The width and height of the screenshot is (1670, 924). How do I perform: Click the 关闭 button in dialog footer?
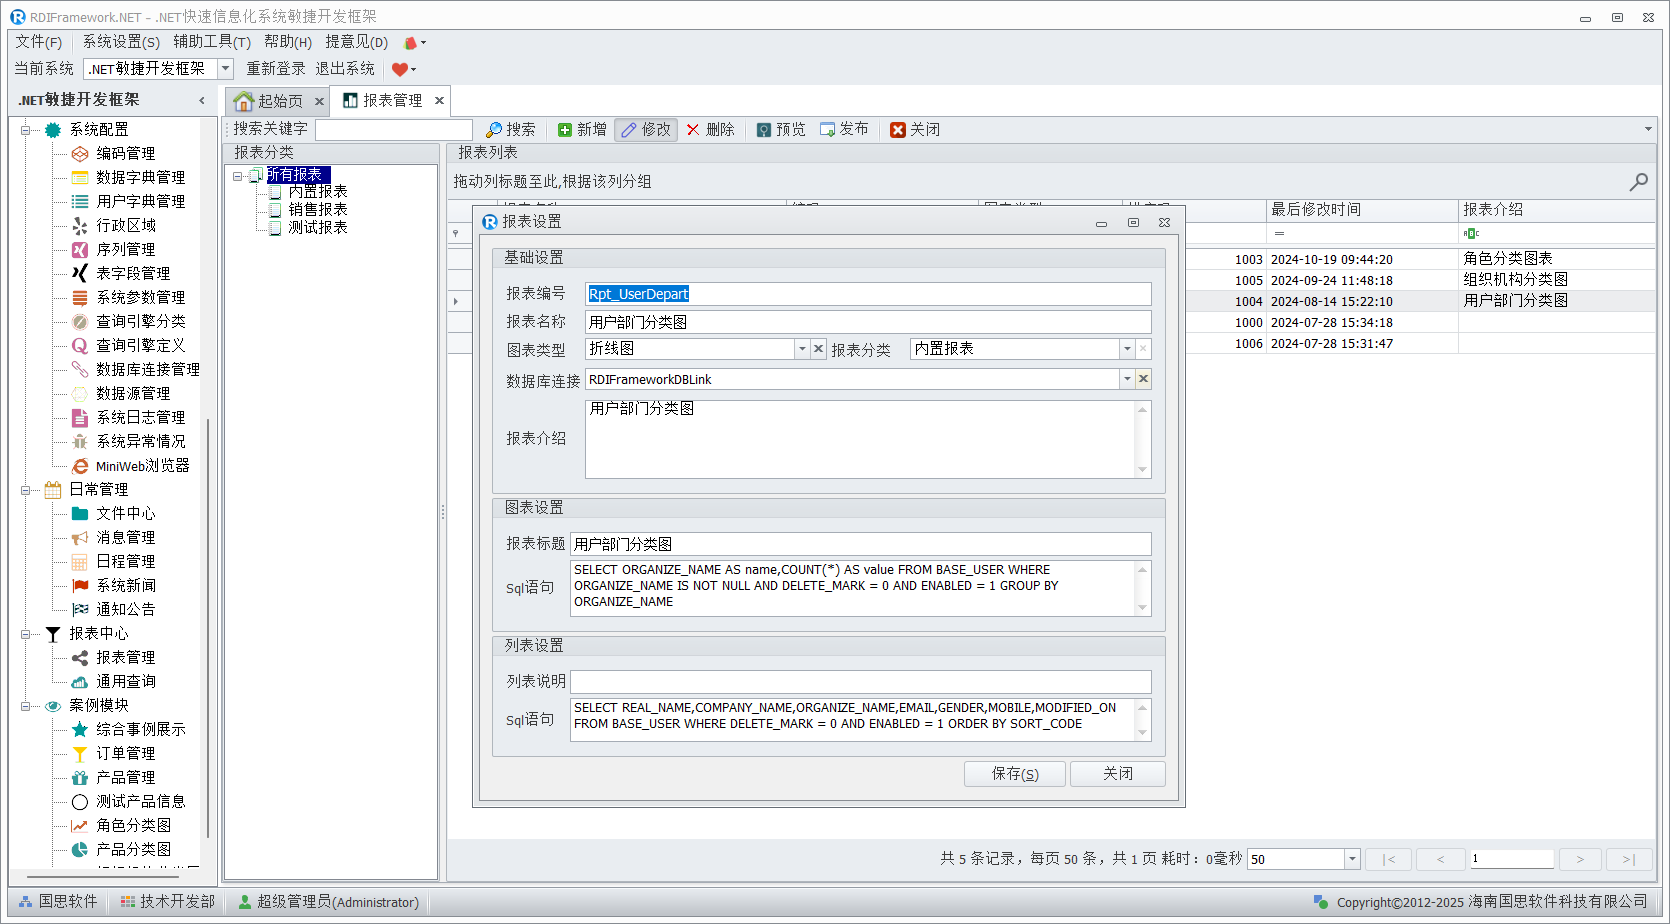(1117, 774)
